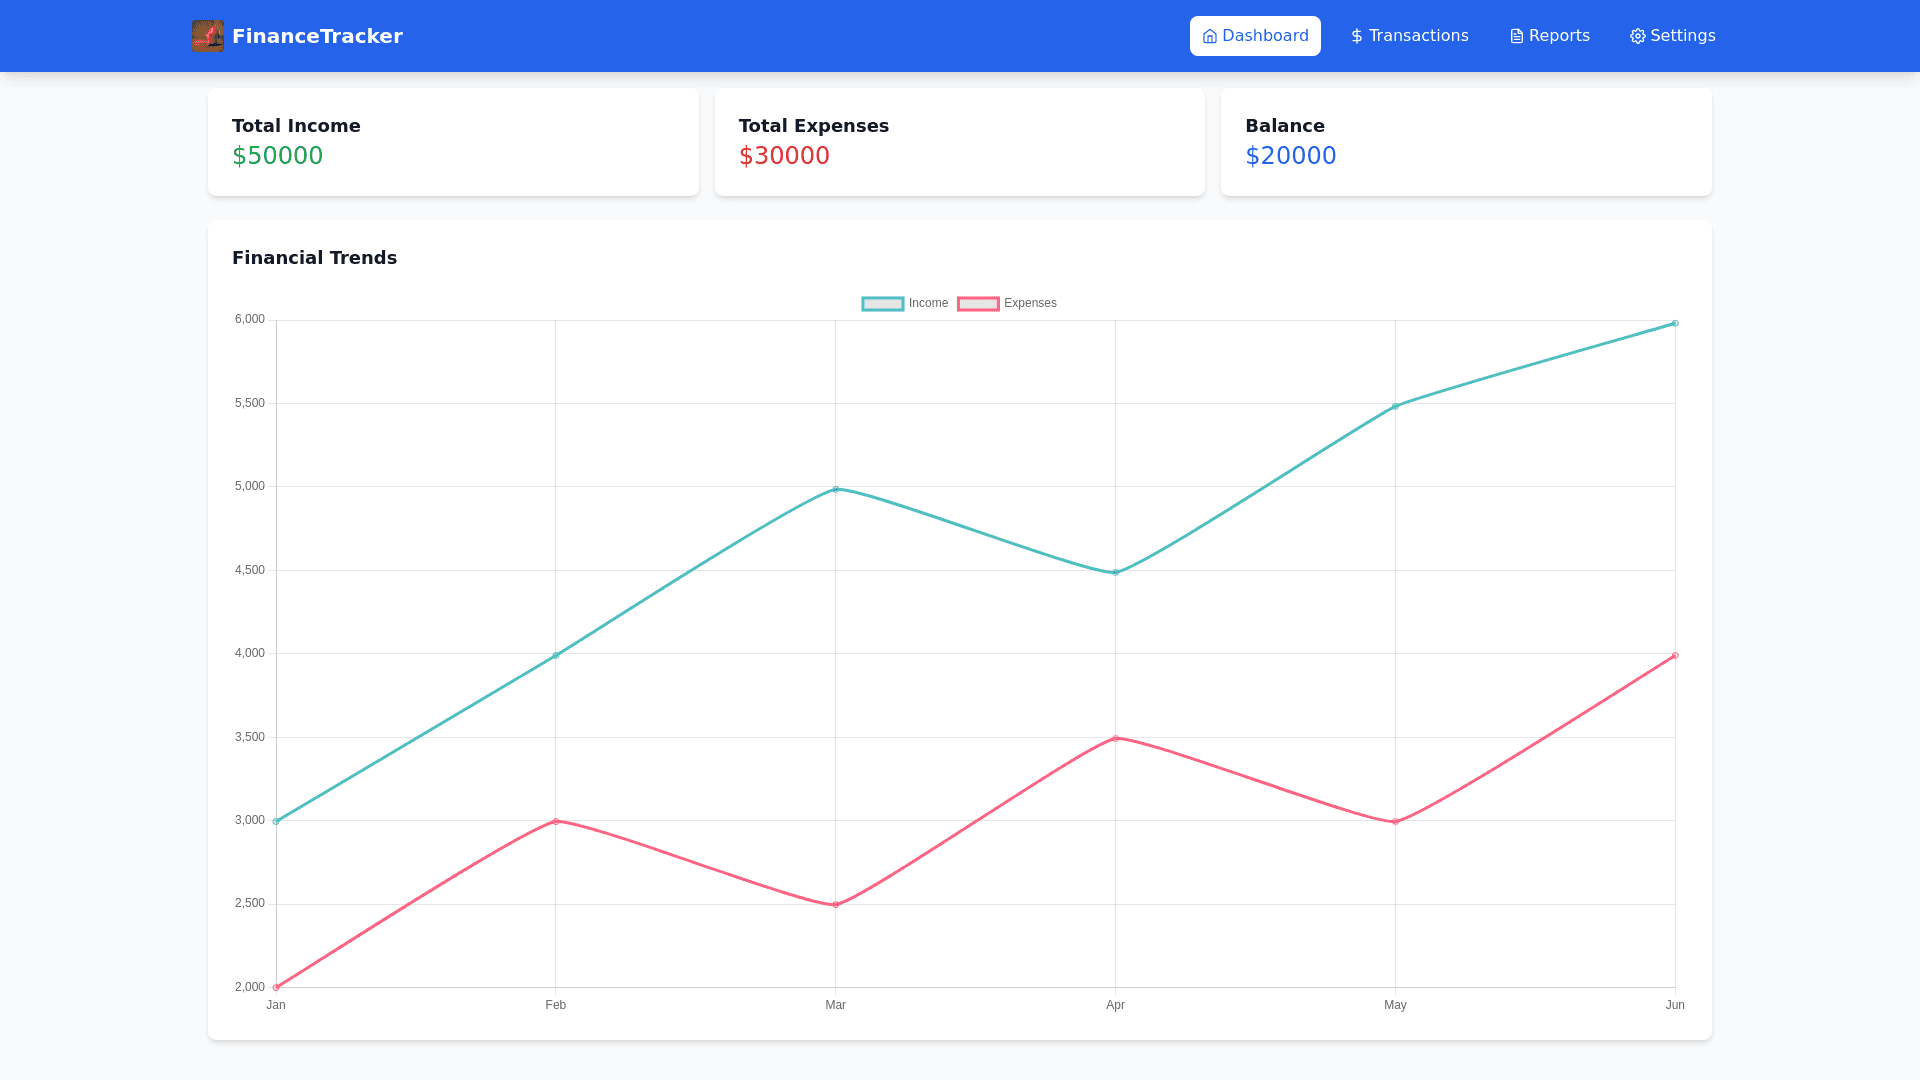Toggle the Income series legend swatch
The image size is (1920, 1080).
point(883,304)
